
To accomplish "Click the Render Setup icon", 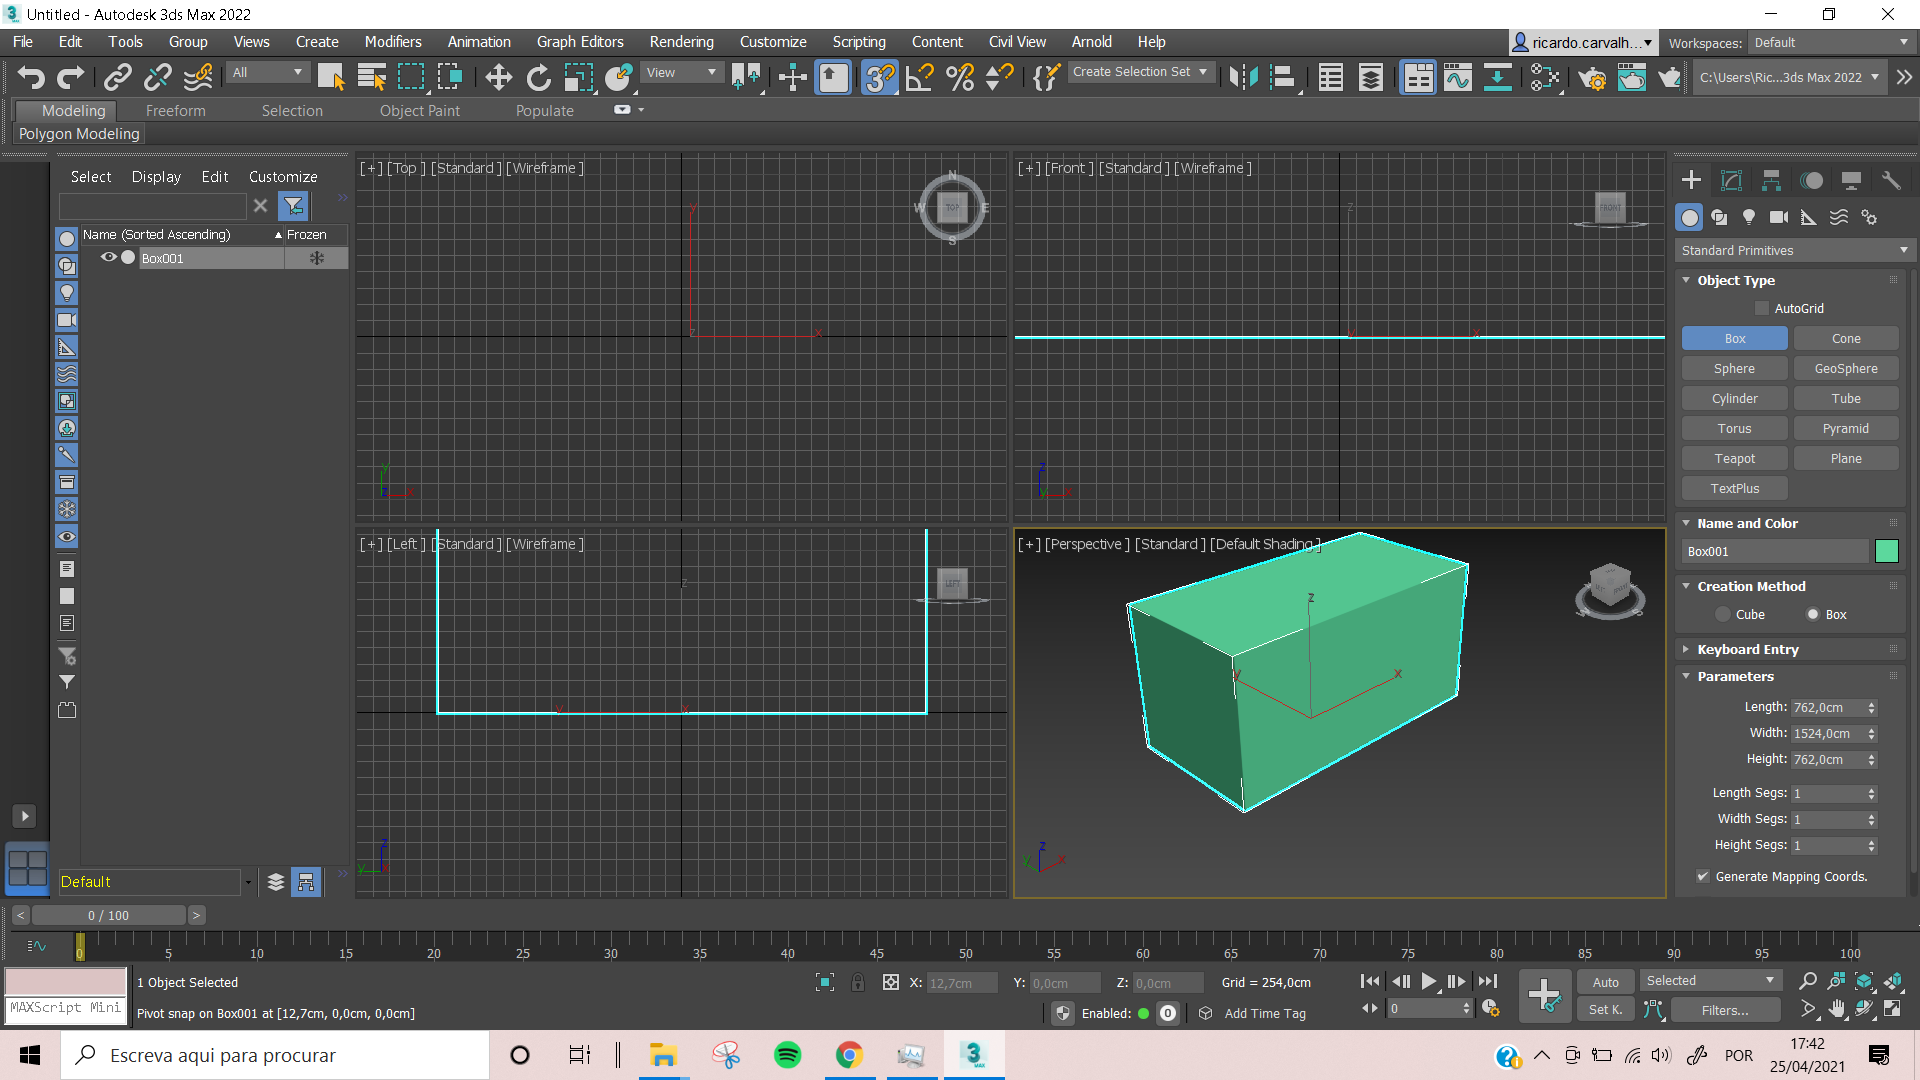I will (1592, 77).
